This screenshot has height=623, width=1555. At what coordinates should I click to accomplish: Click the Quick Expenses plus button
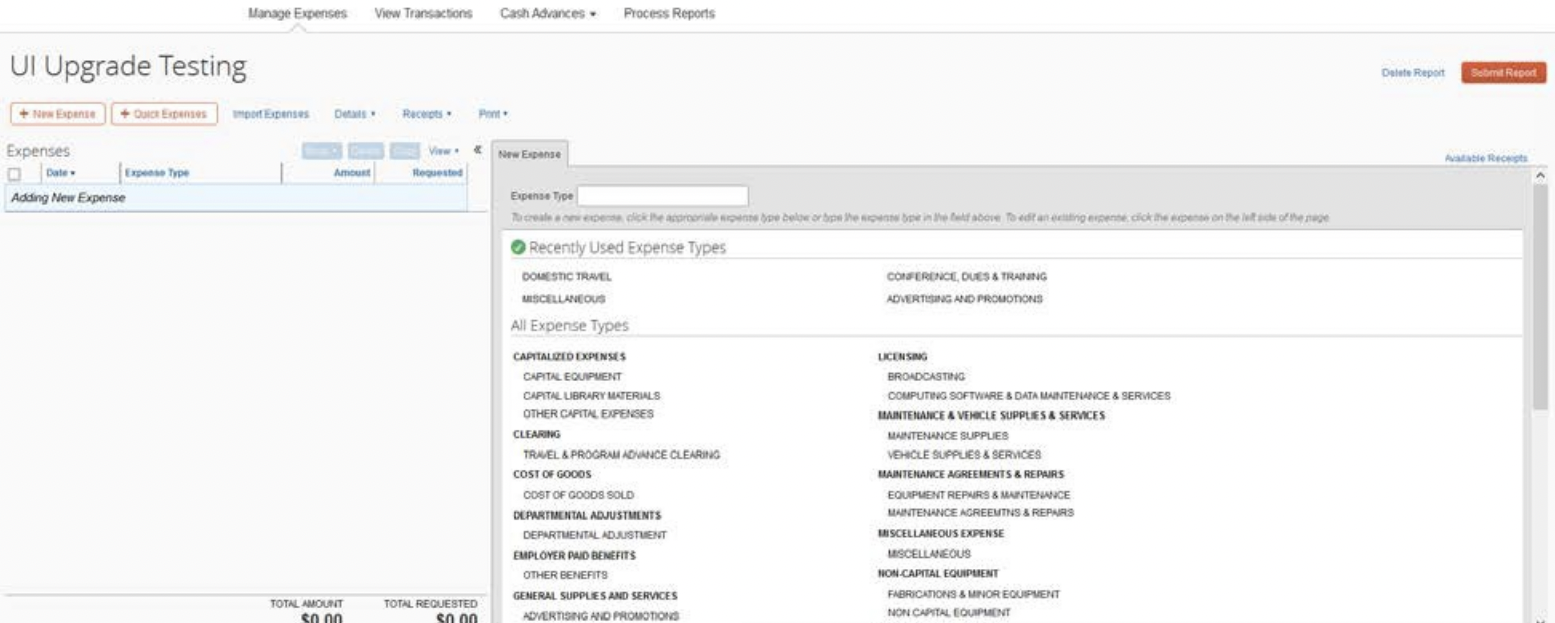164,114
